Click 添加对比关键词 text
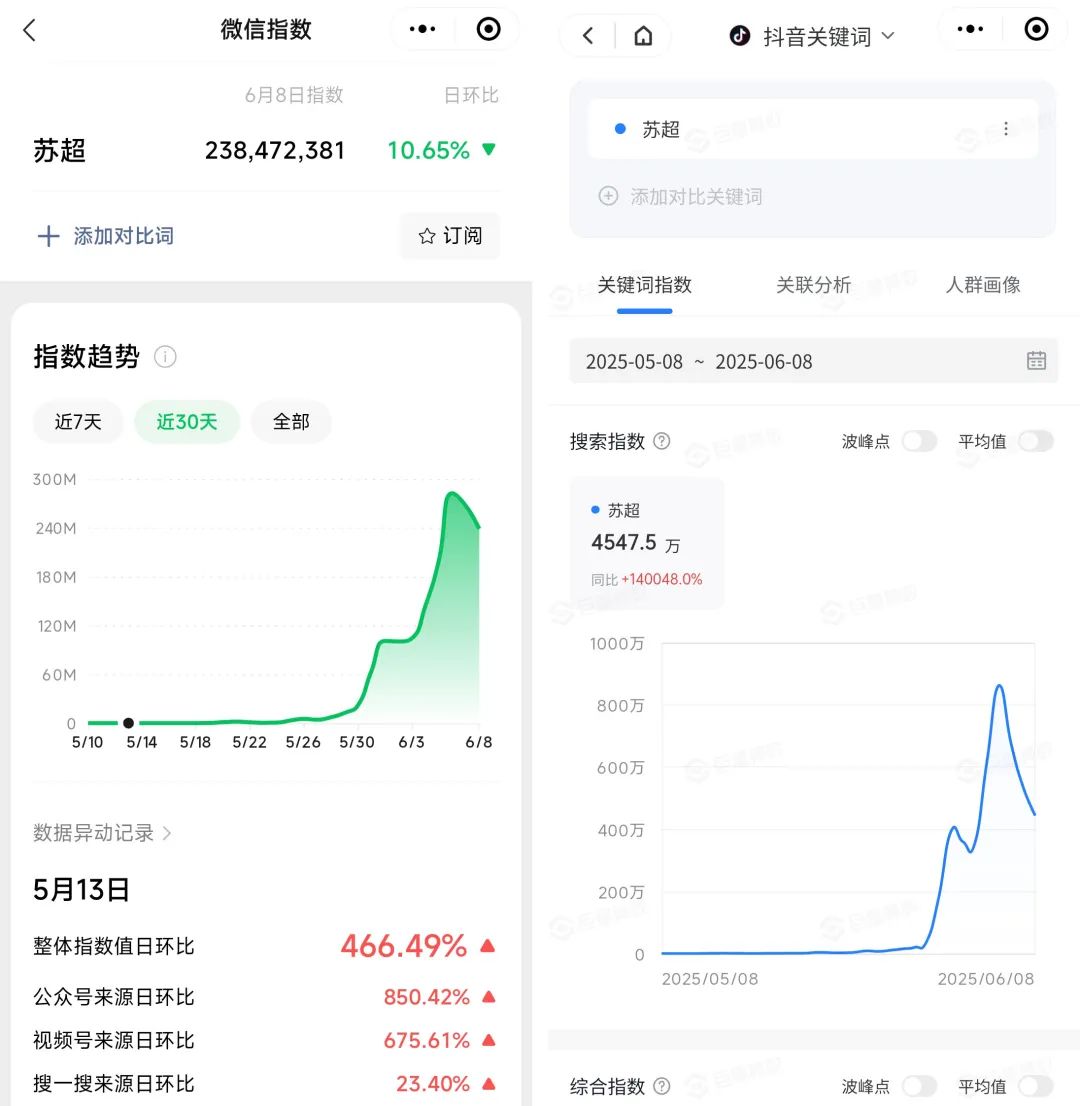Screen dimensions: 1080x1106 [x=696, y=196]
